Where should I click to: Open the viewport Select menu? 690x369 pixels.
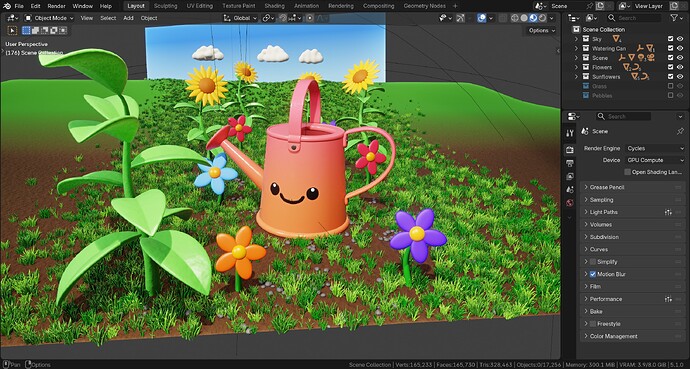(108, 18)
